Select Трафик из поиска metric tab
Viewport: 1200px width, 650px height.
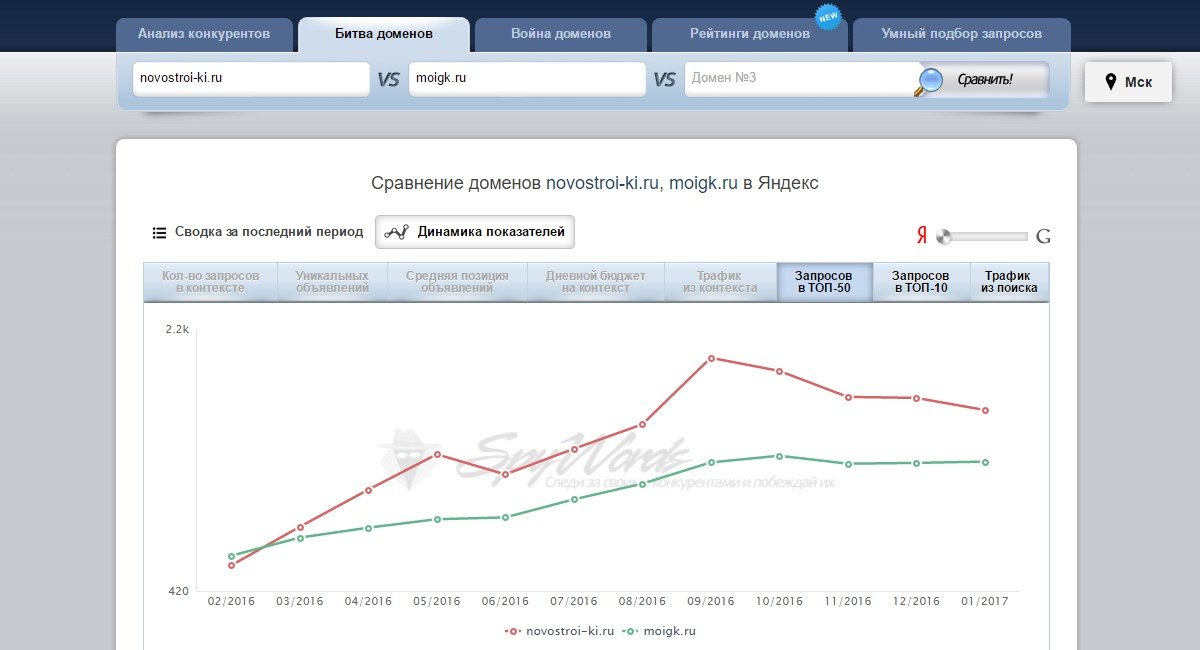pyautogui.click(x=1009, y=282)
